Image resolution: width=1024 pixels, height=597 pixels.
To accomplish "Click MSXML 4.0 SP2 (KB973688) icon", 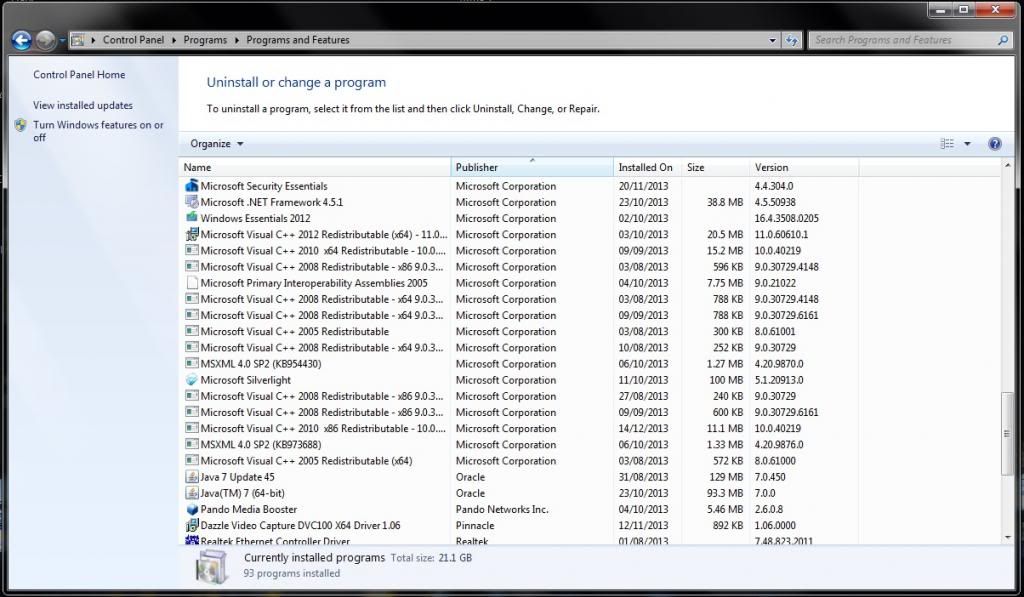I will 191,444.
